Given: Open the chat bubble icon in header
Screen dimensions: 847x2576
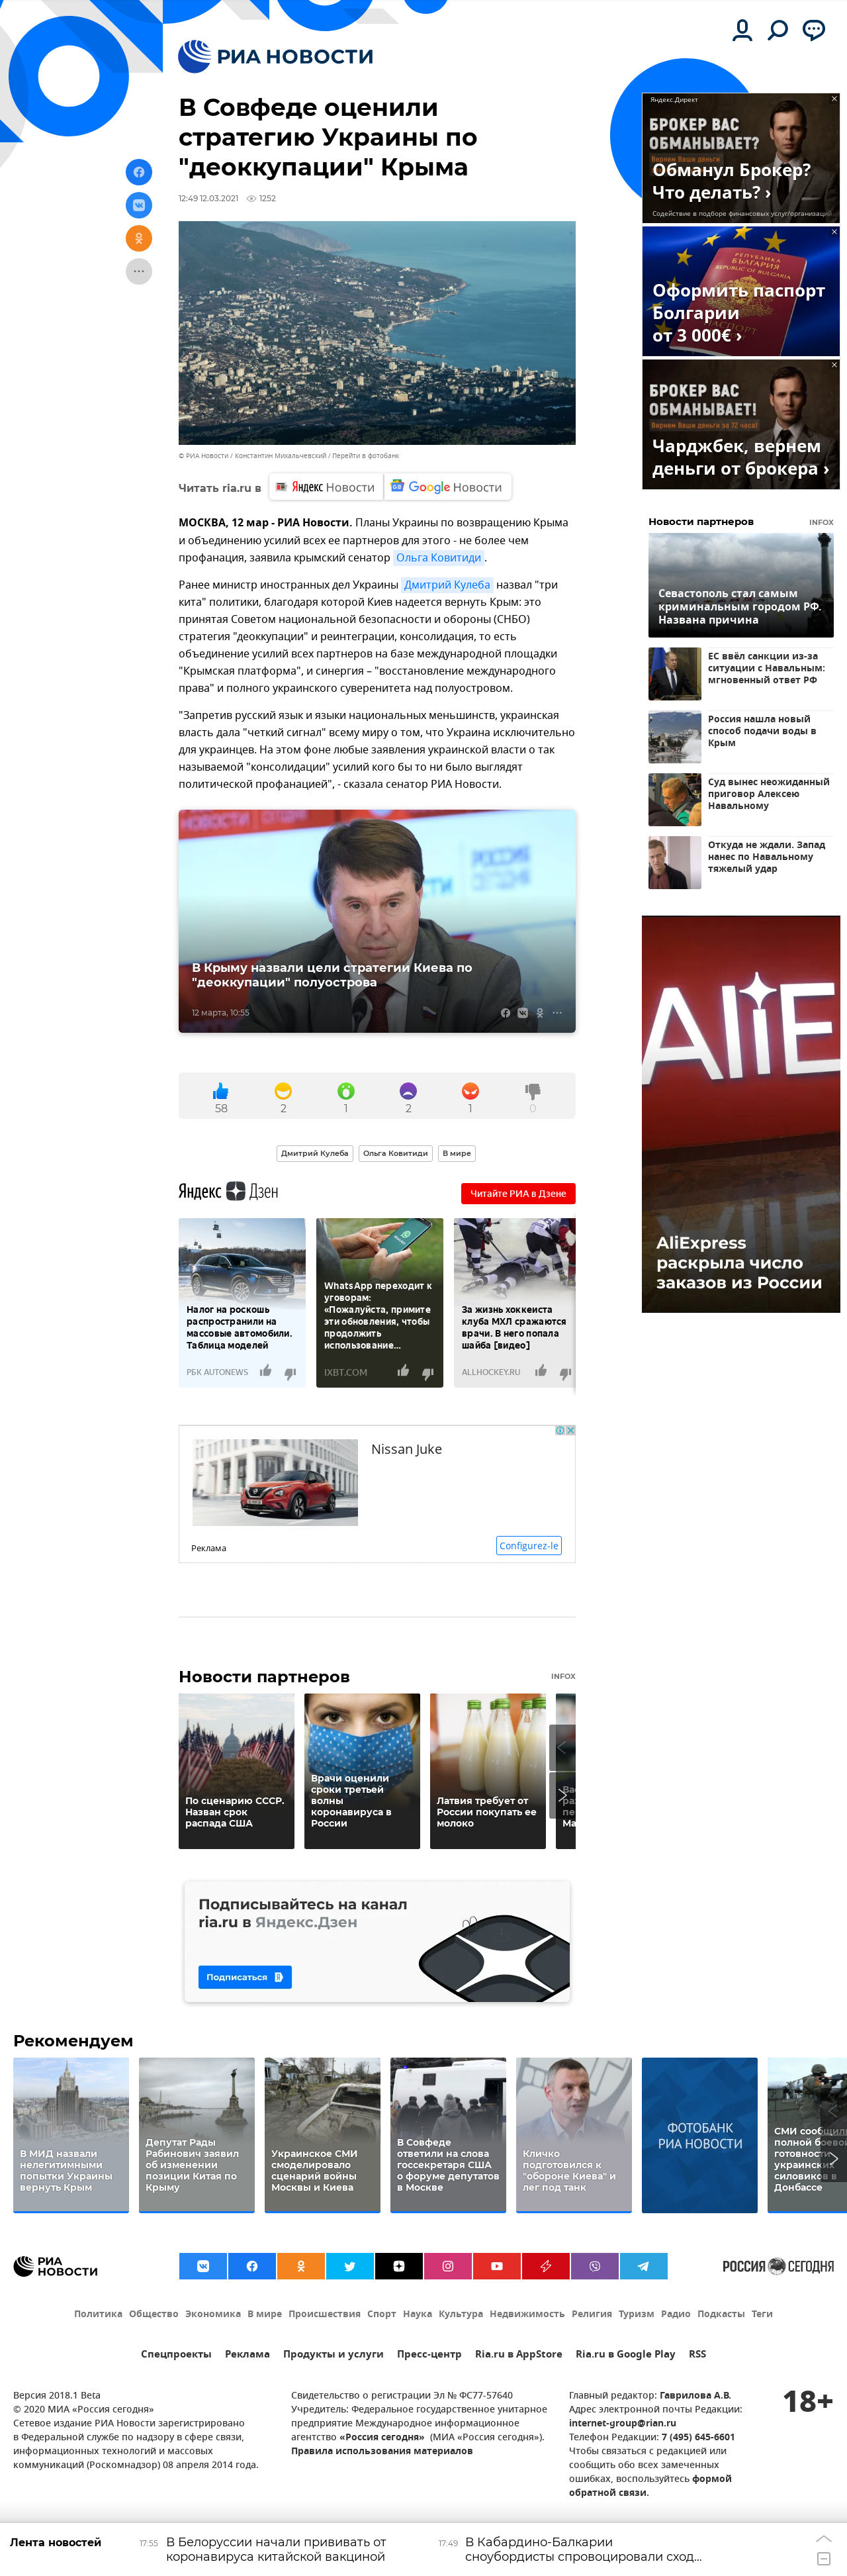Looking at the screenshot, I should [814, 31].
